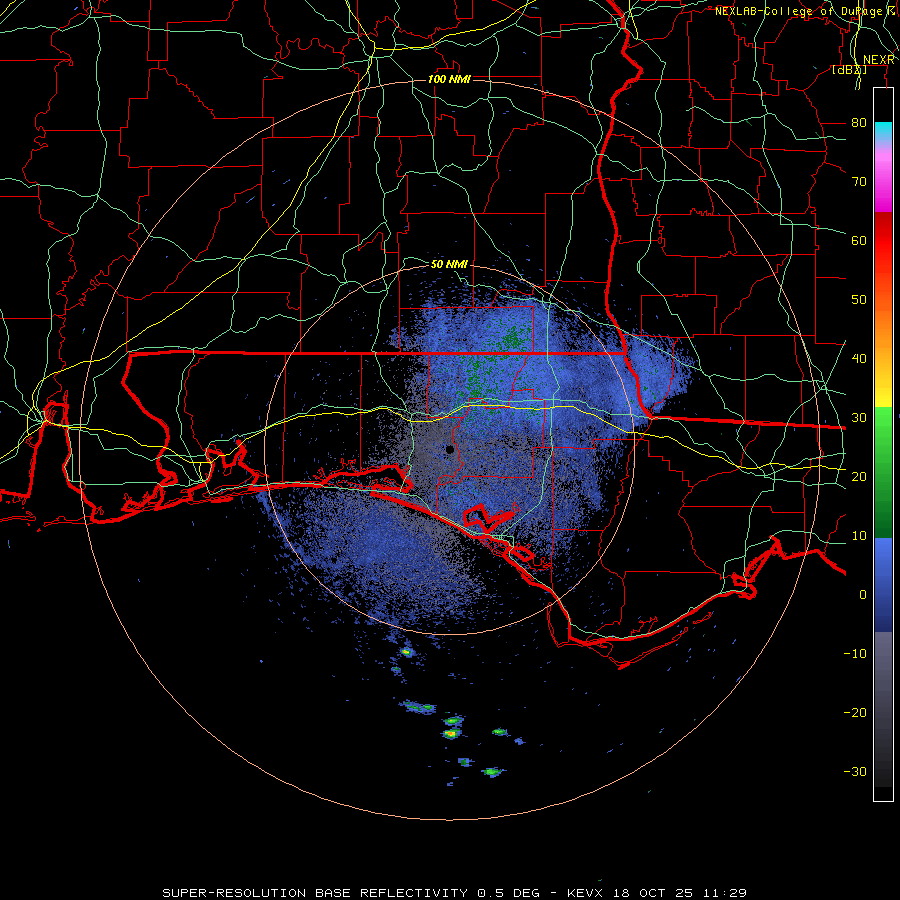Click the "[dBZ]" units label

pyautogui.click(x=849, y=69)
